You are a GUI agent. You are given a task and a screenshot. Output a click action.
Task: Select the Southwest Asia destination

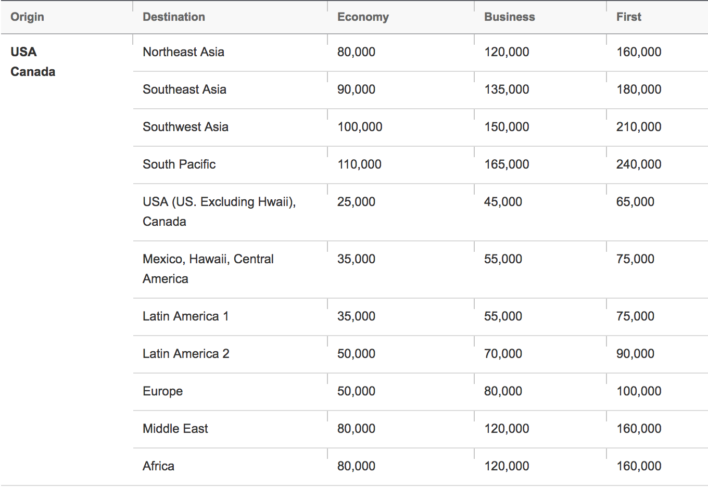(x=186, y=127)
